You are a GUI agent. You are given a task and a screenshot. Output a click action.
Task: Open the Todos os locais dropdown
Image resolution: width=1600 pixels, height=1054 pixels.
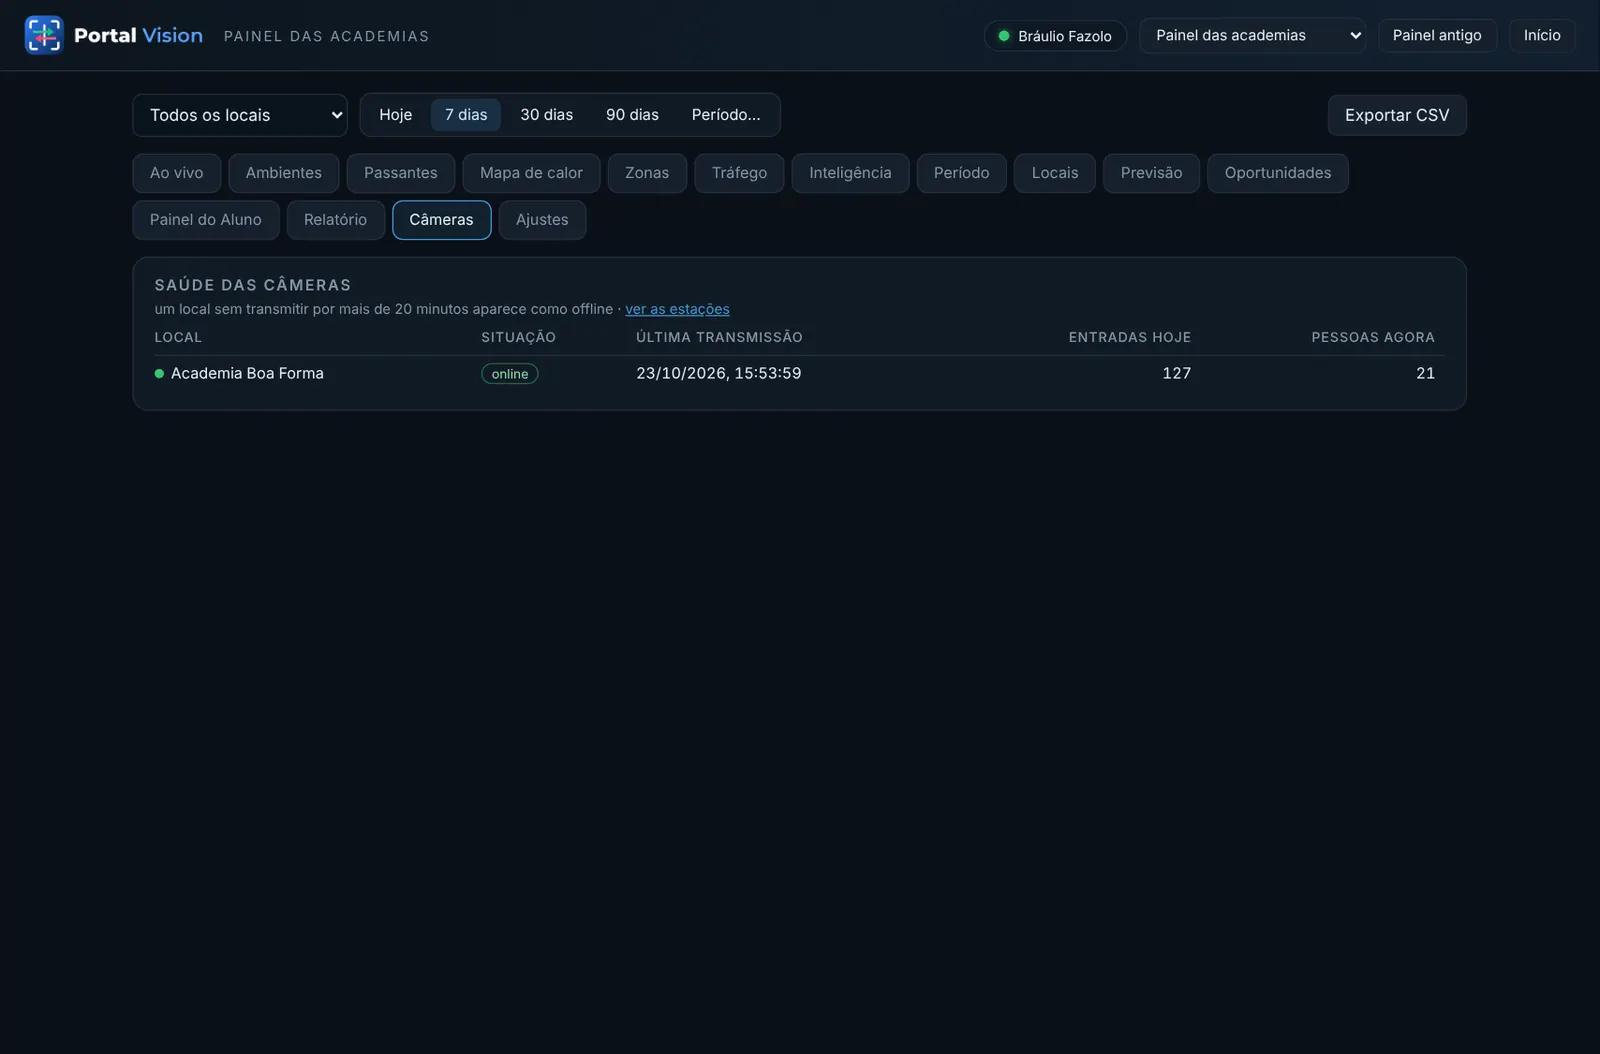coord(240,115)
